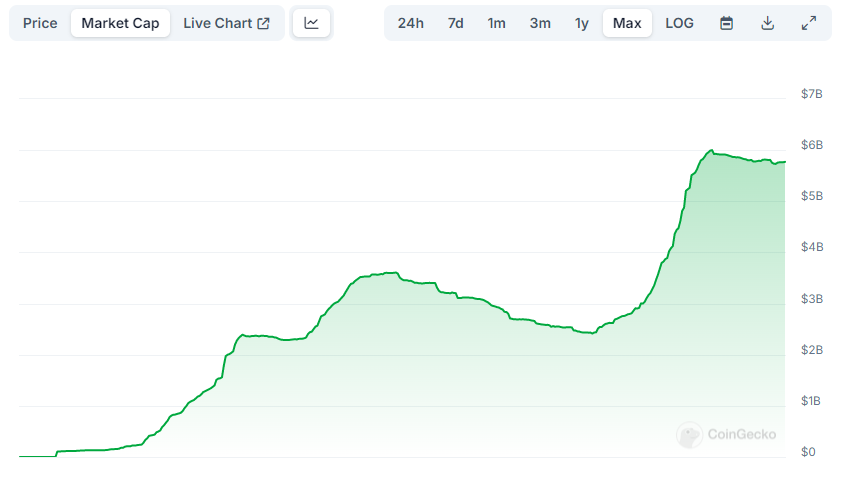This screenshot has height=483, width=852.
Task: Expand chart to fullscreen
Action: pos(809,23)
